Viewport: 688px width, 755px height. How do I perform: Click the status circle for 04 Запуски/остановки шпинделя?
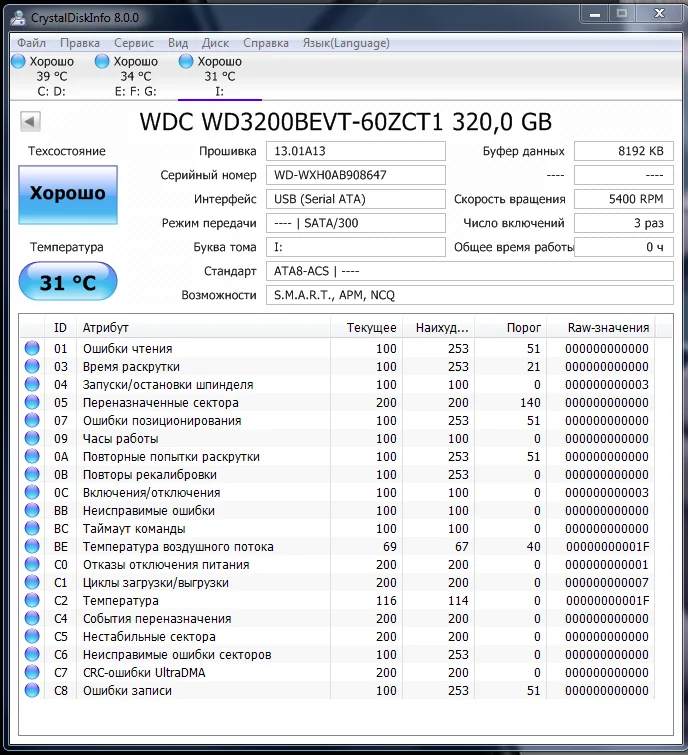click(x=32, y=384)
